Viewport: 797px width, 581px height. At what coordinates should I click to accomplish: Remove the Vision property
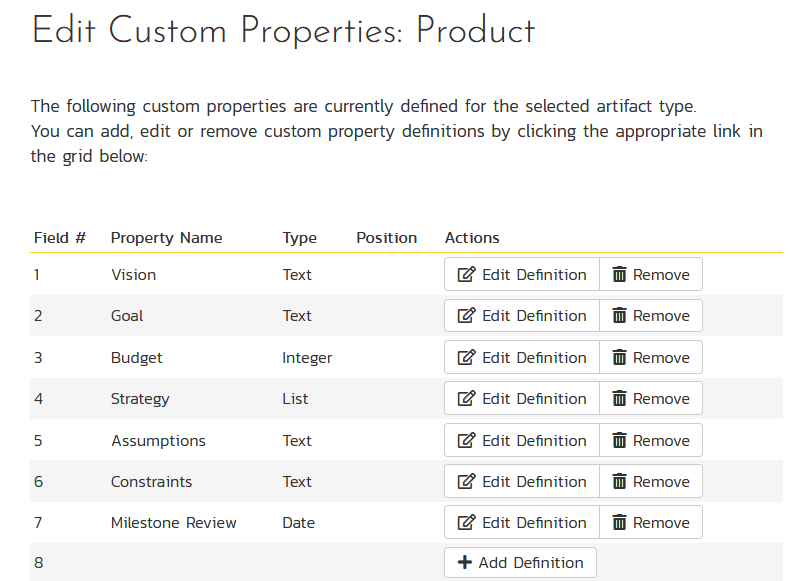(x=651, y=275)
